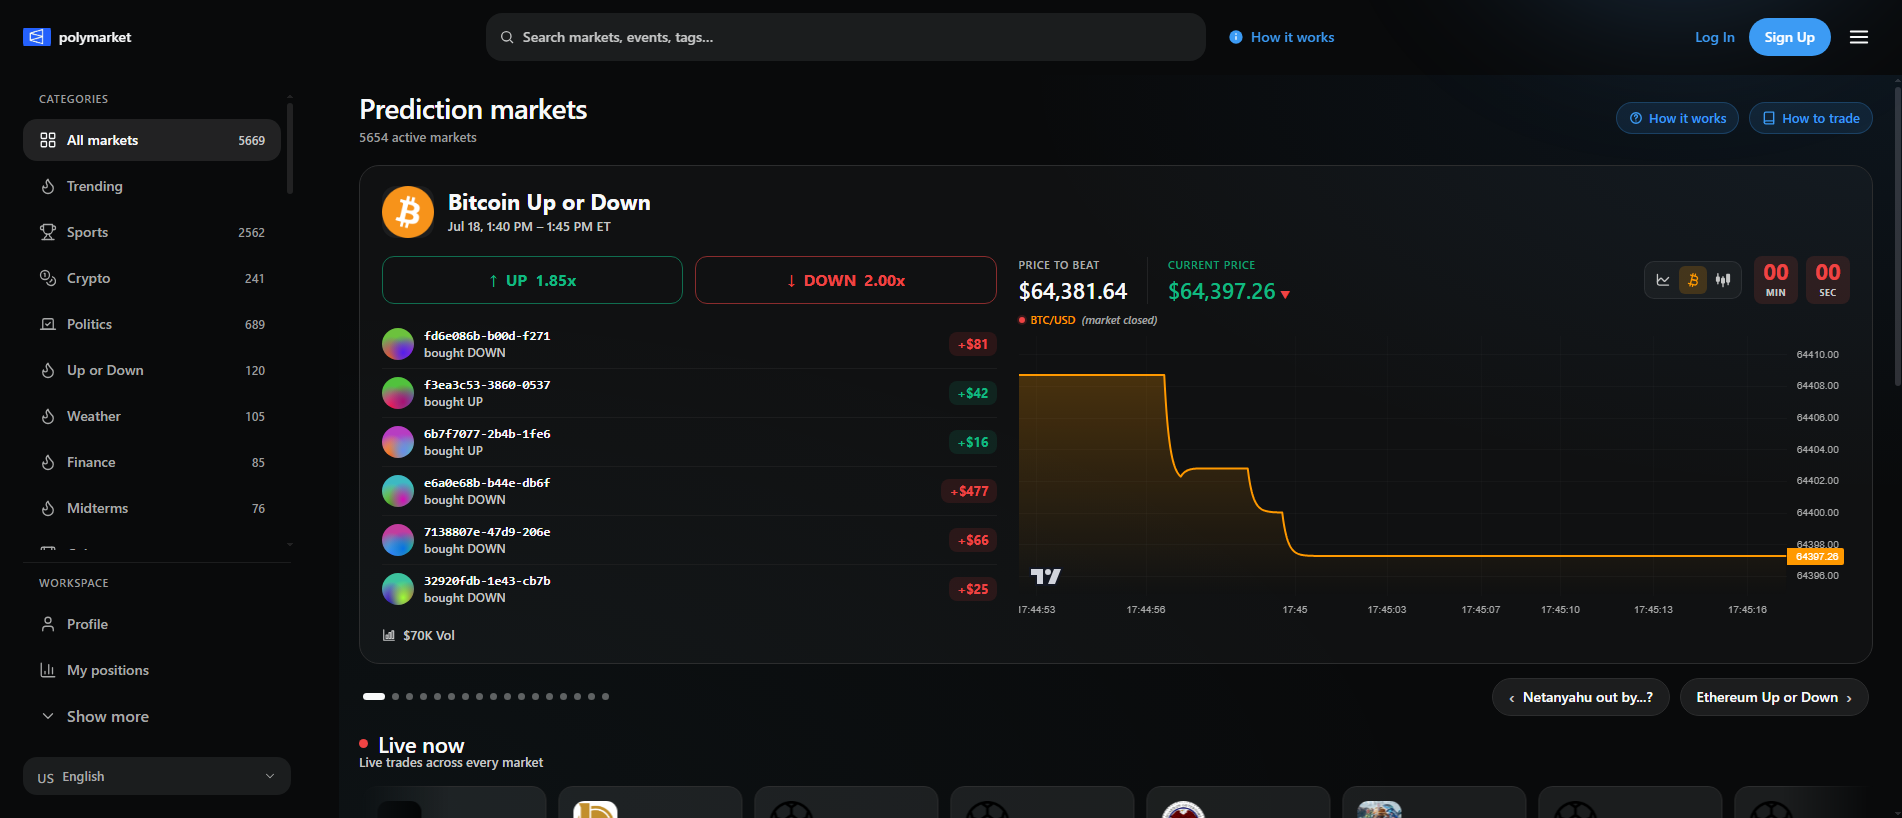Click avatar of trader 7138807e-47d9-206e
The image size is (1902, 818).
pos(398,540)
